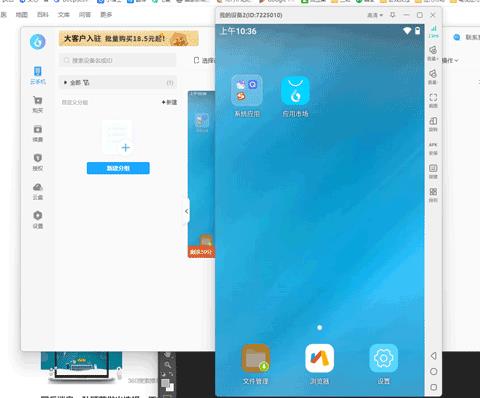The width and height of the screenshot is (480, 398).
Task: Click the phone home page indicator dot
Action: coord(320,328)
